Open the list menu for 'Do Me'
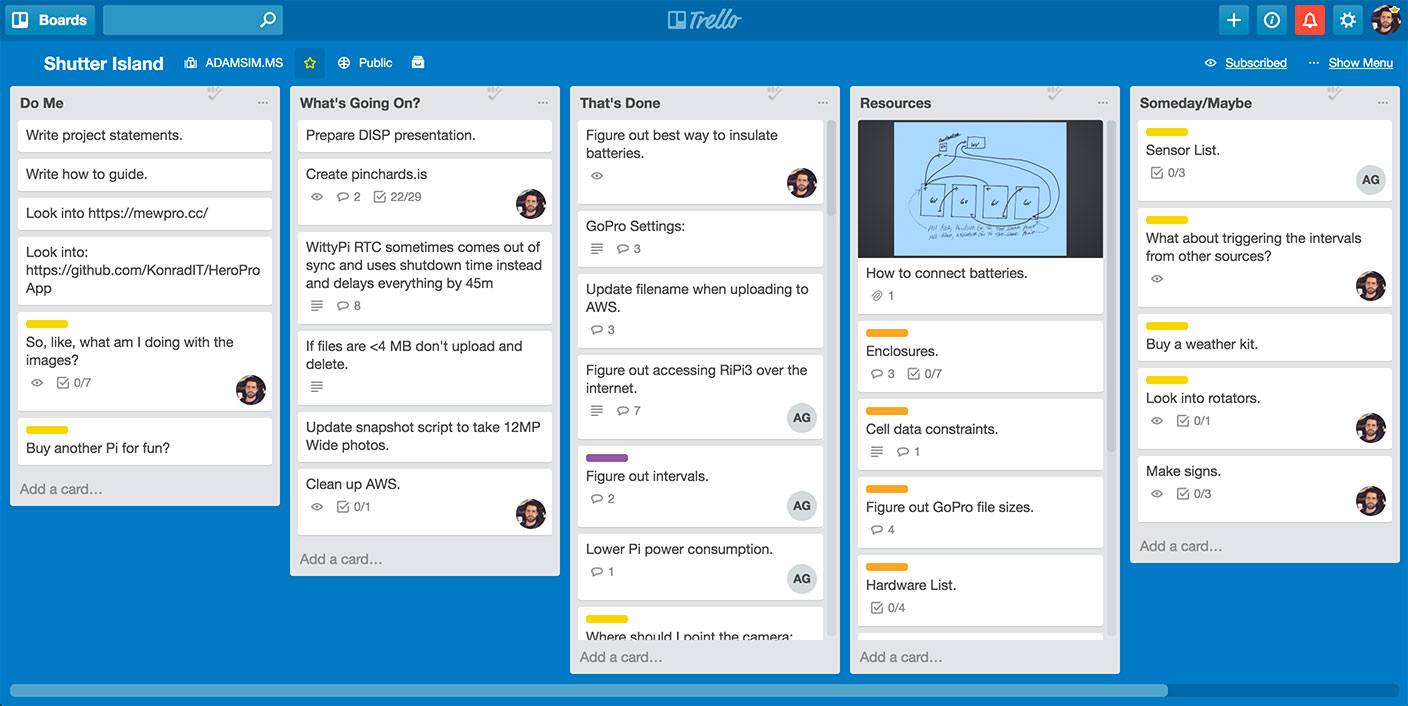This screenshot has width=1408, height=706. [263, 101]
